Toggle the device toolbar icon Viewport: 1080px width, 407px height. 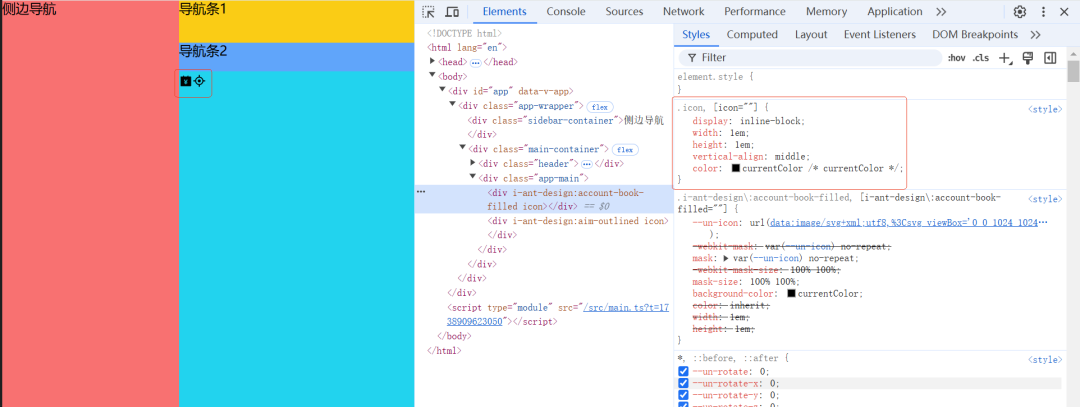[x=452, y=12]
